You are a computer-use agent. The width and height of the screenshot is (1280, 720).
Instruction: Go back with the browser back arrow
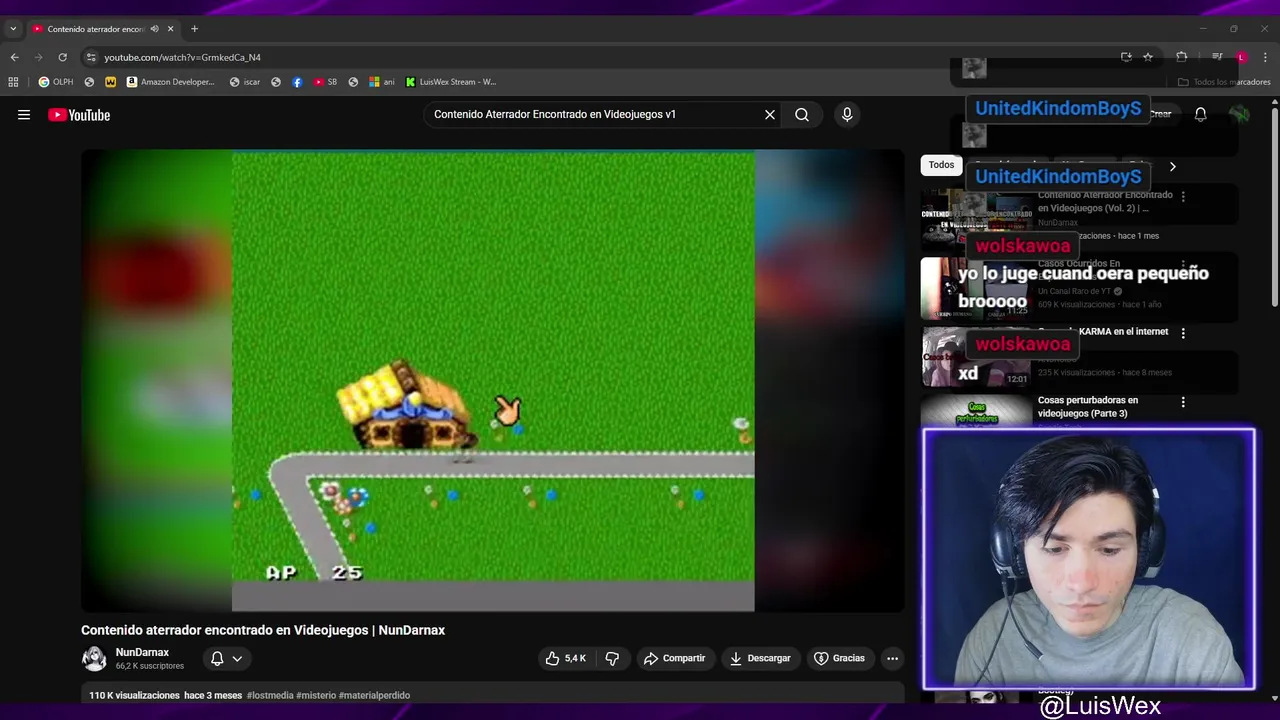[x=14, y=57]
